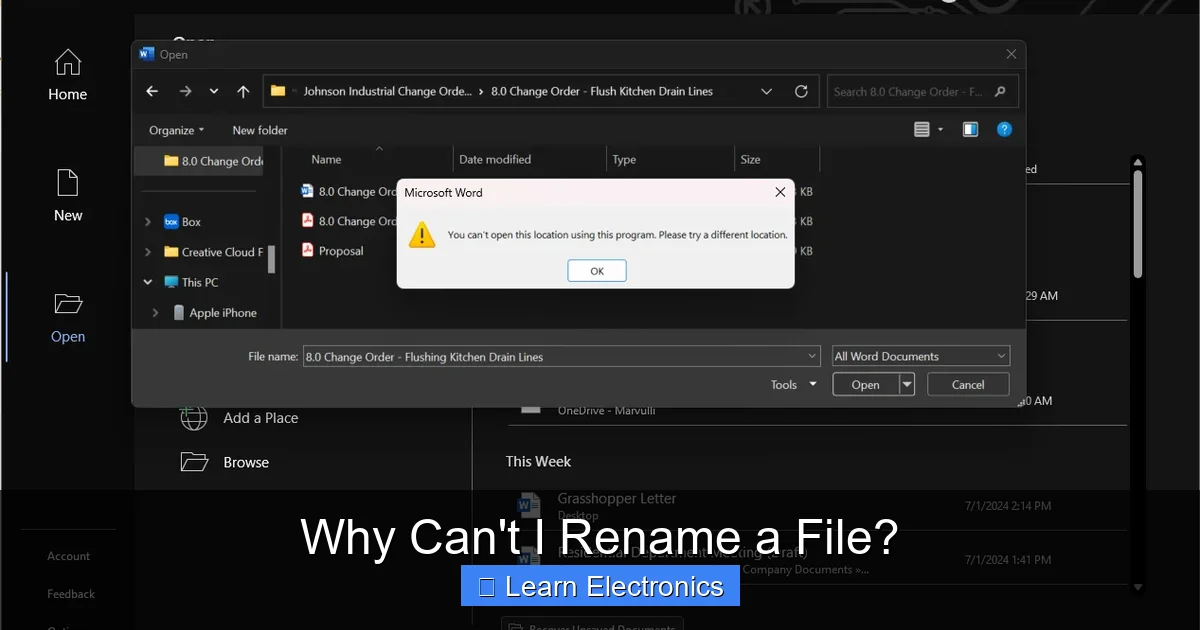Select the Word icon of 8.0 Change Order
The height and width of the screenshot is (630, 1200).
click(x=306, y=190)
